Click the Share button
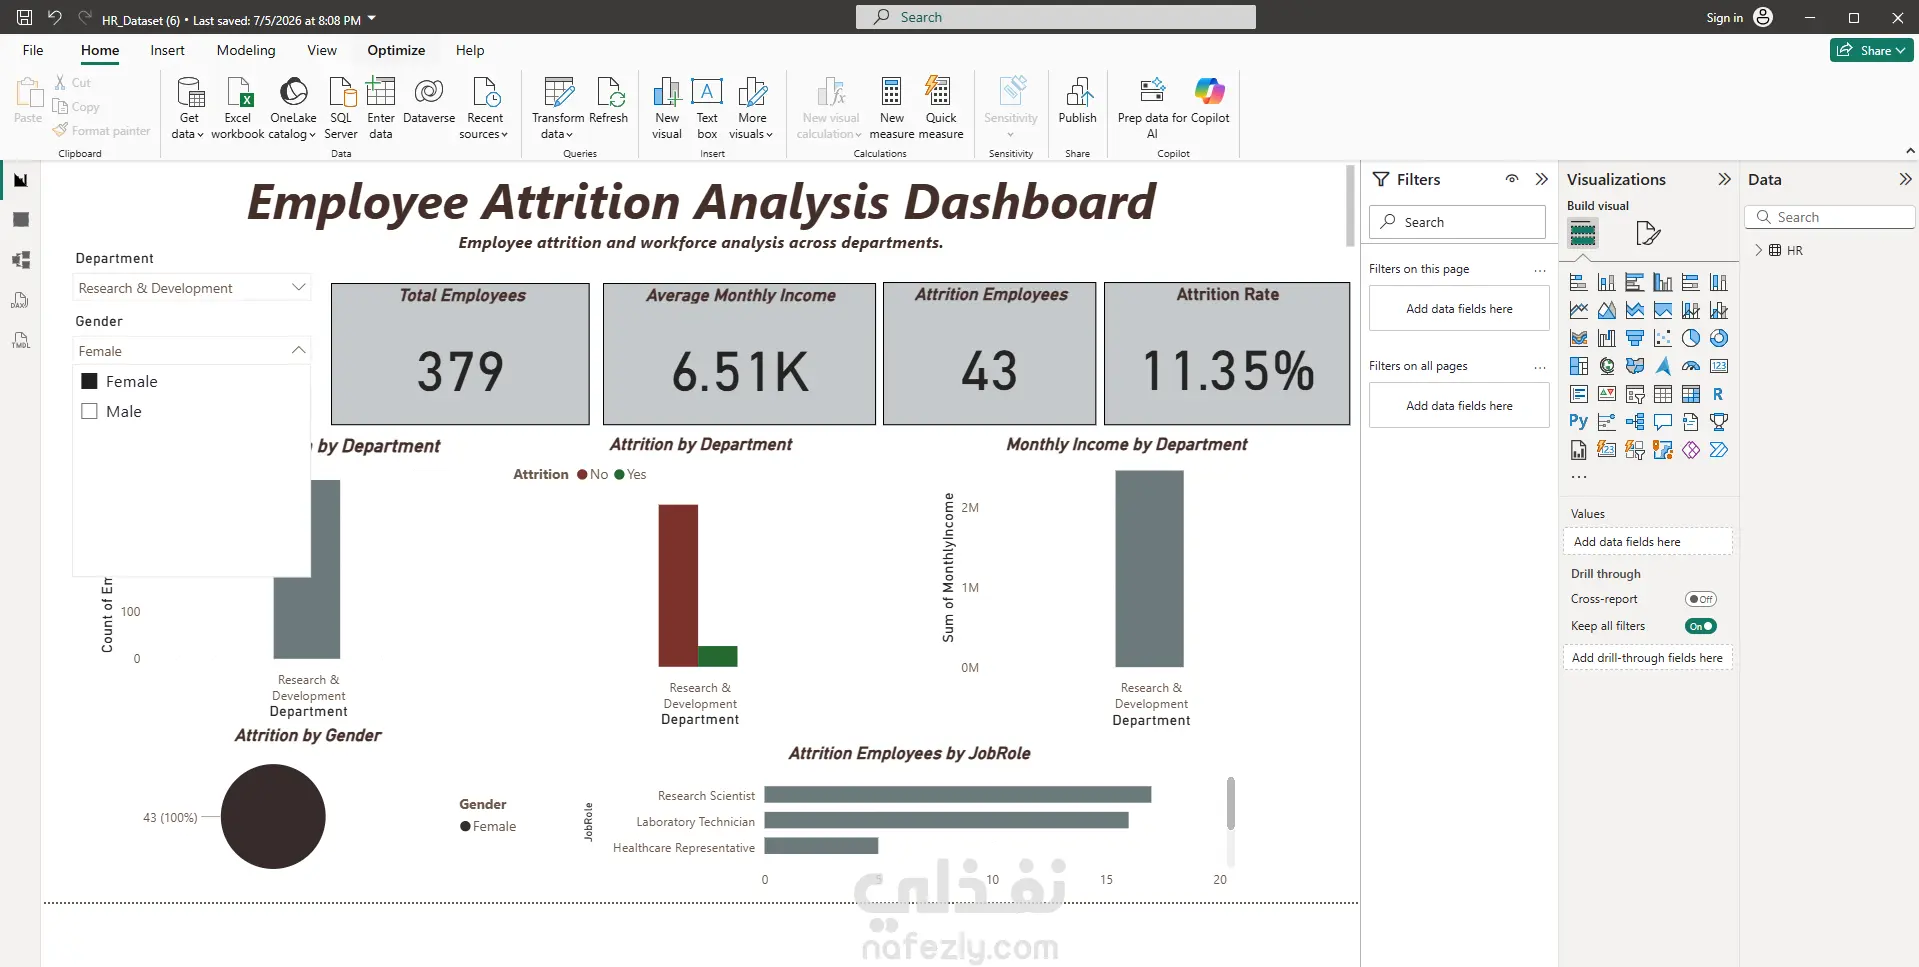Viewport: 1919px width, 967px height. [1871, 50]
